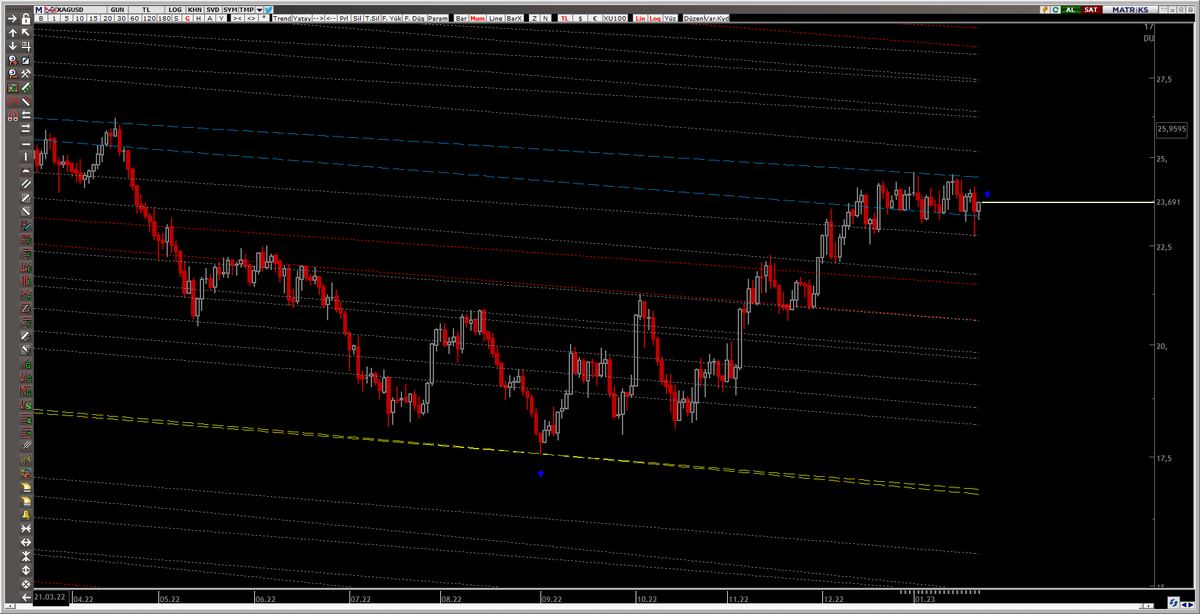Select the 60 minute period button
This screenshot has width=1200, height=614.
pos(135,18)
